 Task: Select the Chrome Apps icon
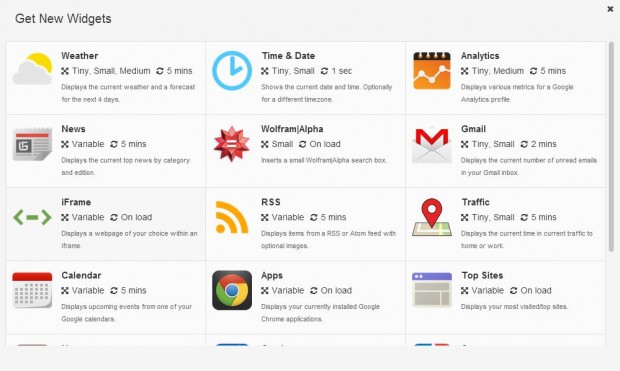tap(232, 290)
